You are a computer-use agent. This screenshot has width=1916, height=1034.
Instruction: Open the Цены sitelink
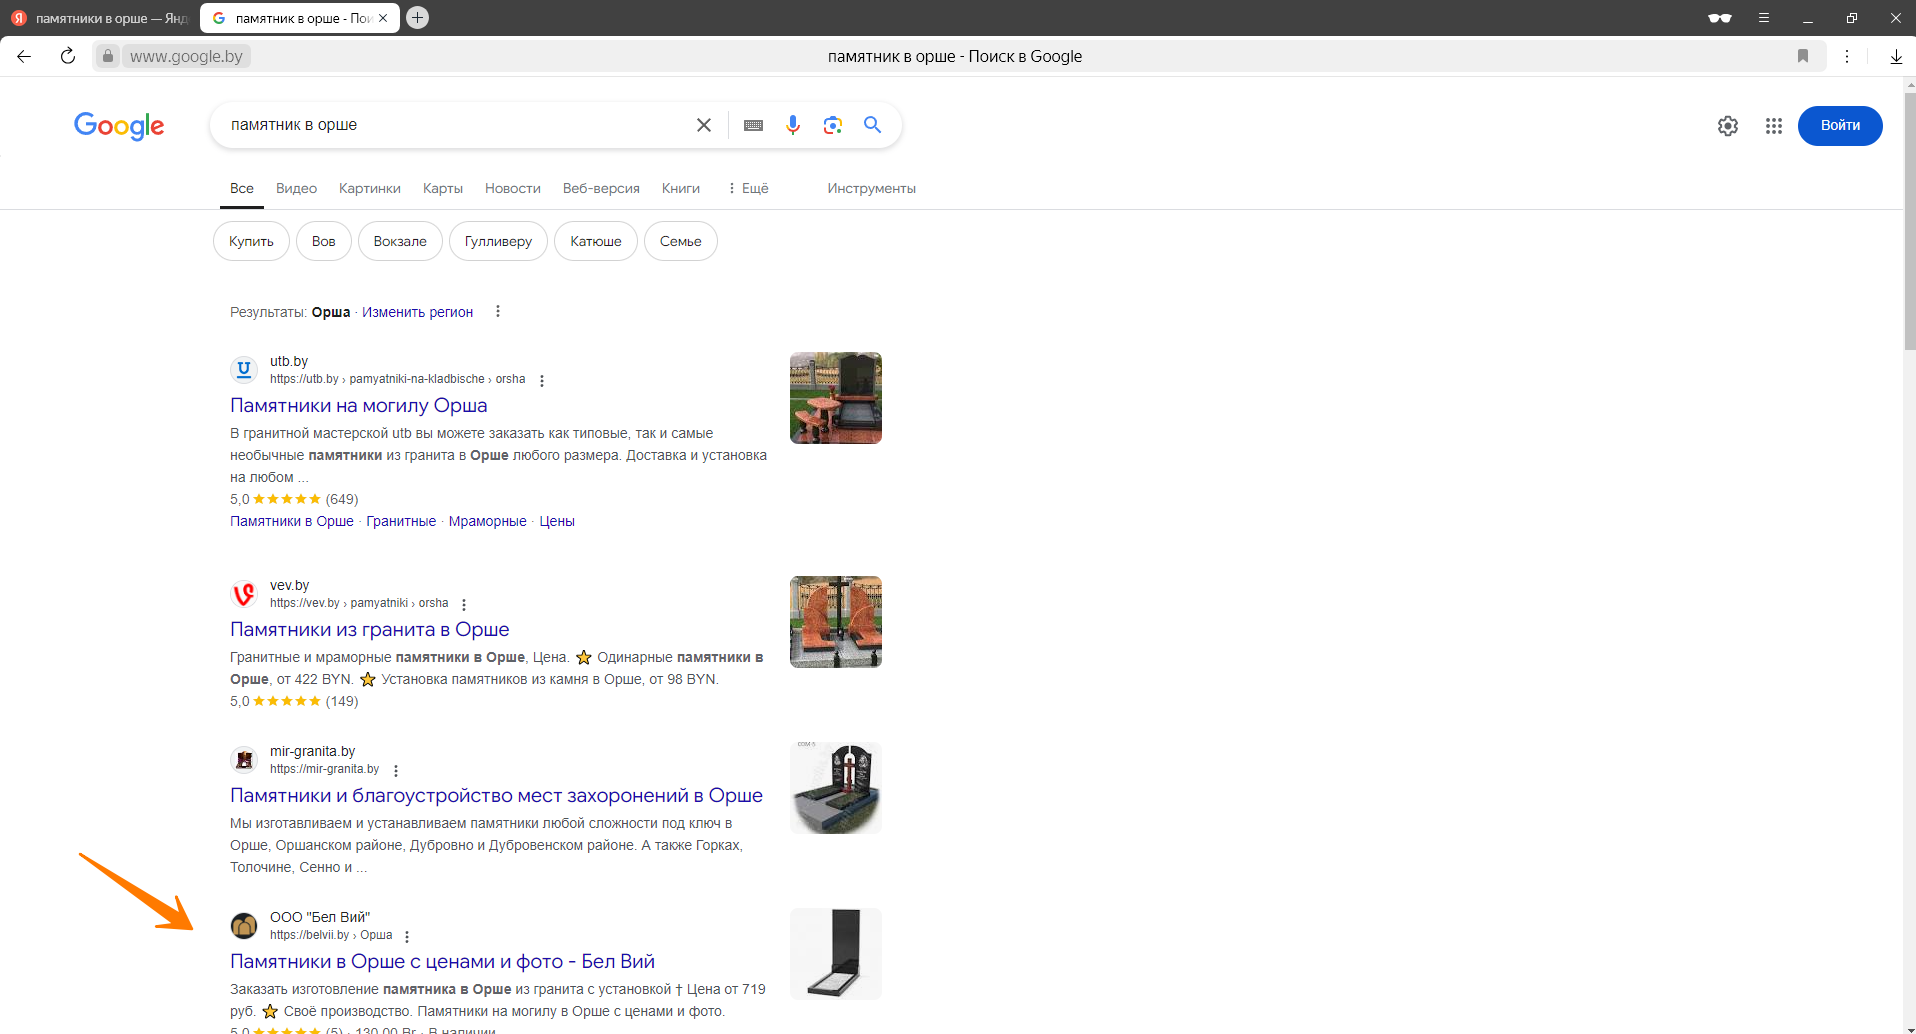coord(557,521)
